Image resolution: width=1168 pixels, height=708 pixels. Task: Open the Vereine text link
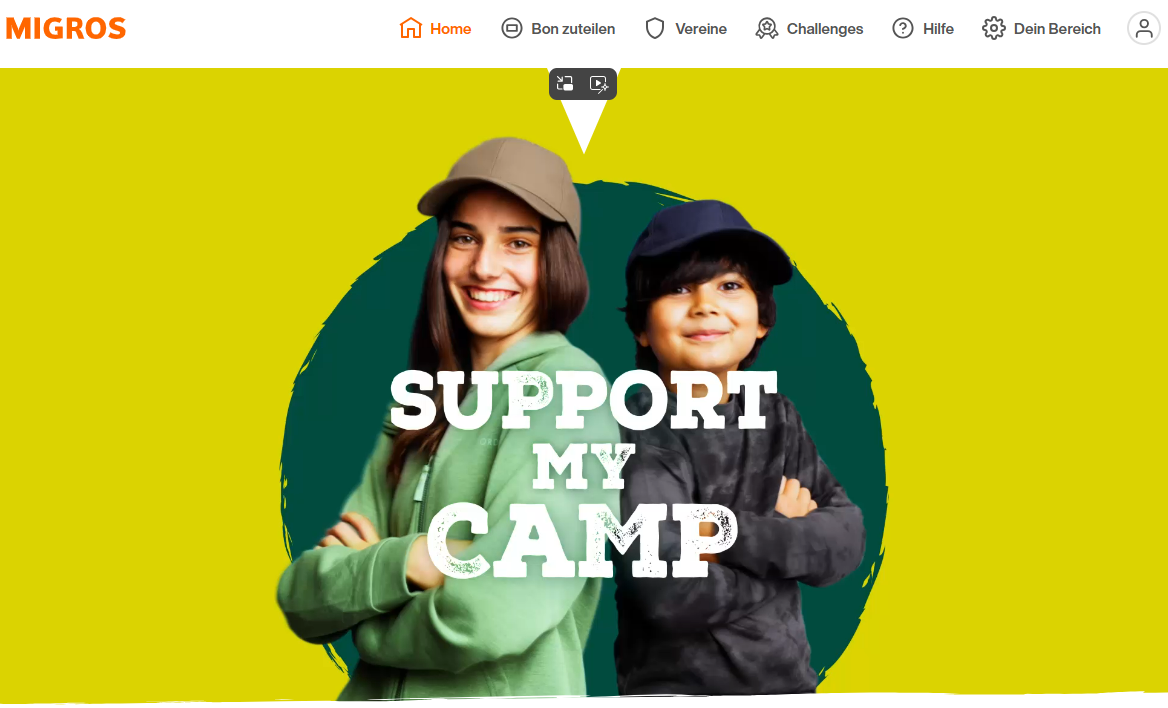701,29
